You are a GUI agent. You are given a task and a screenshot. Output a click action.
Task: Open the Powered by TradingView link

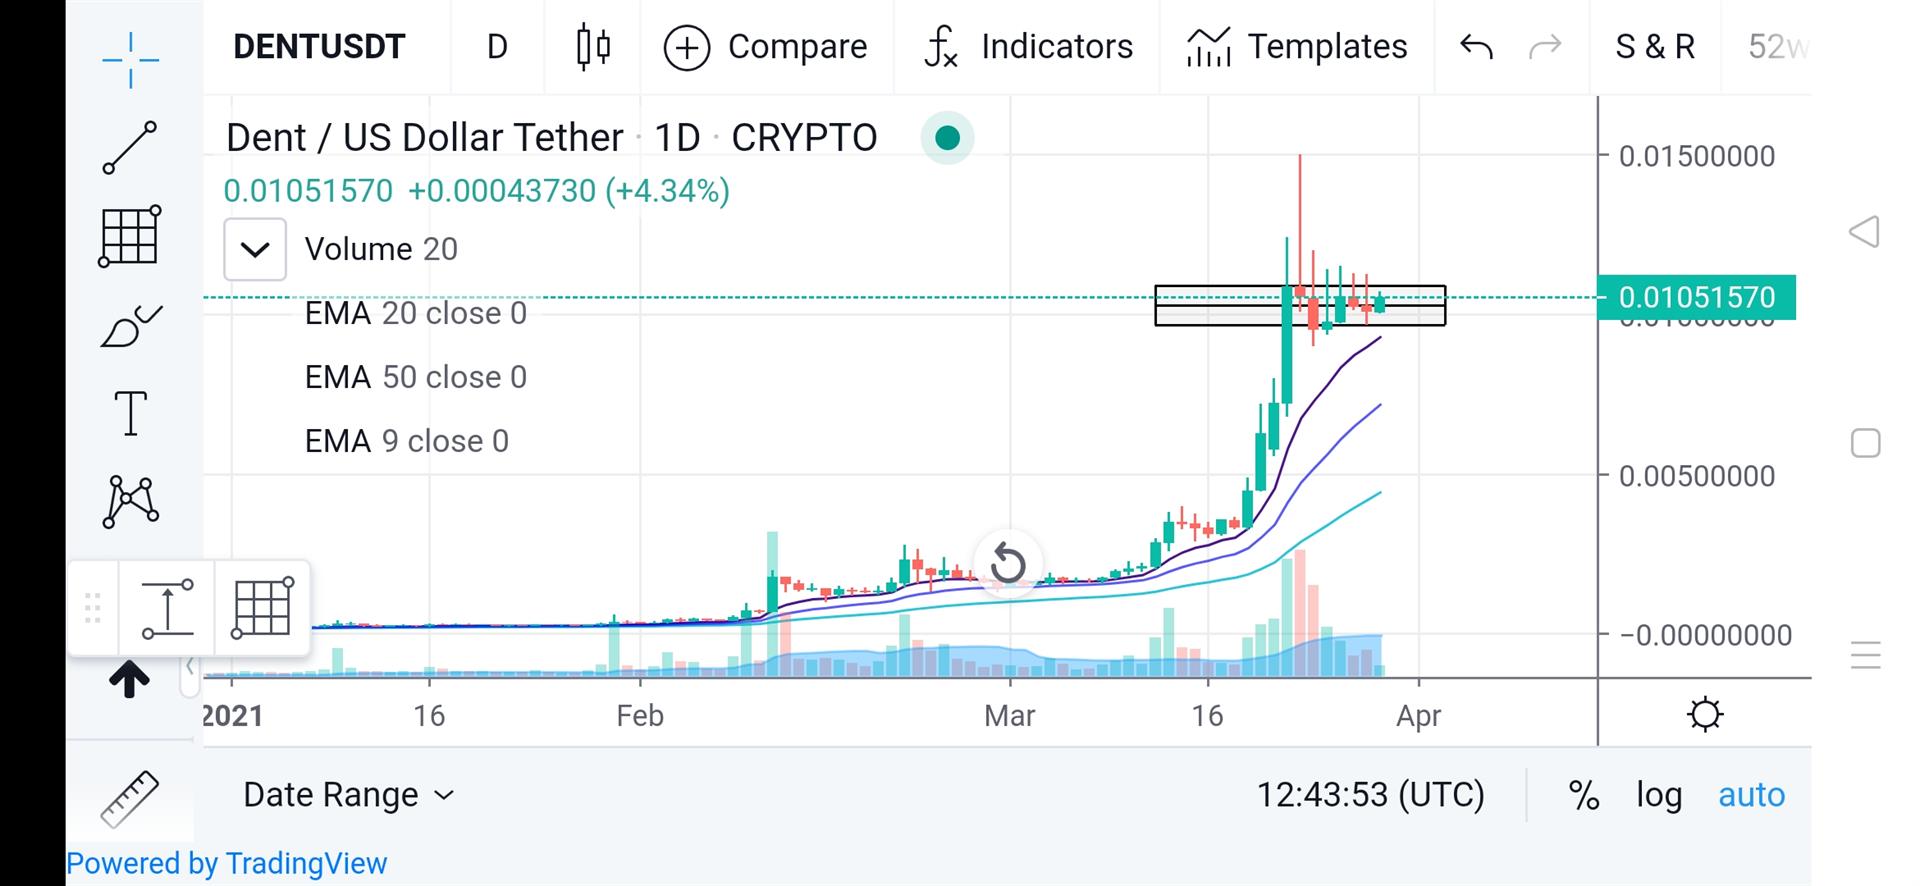click(x=228, y=863)
